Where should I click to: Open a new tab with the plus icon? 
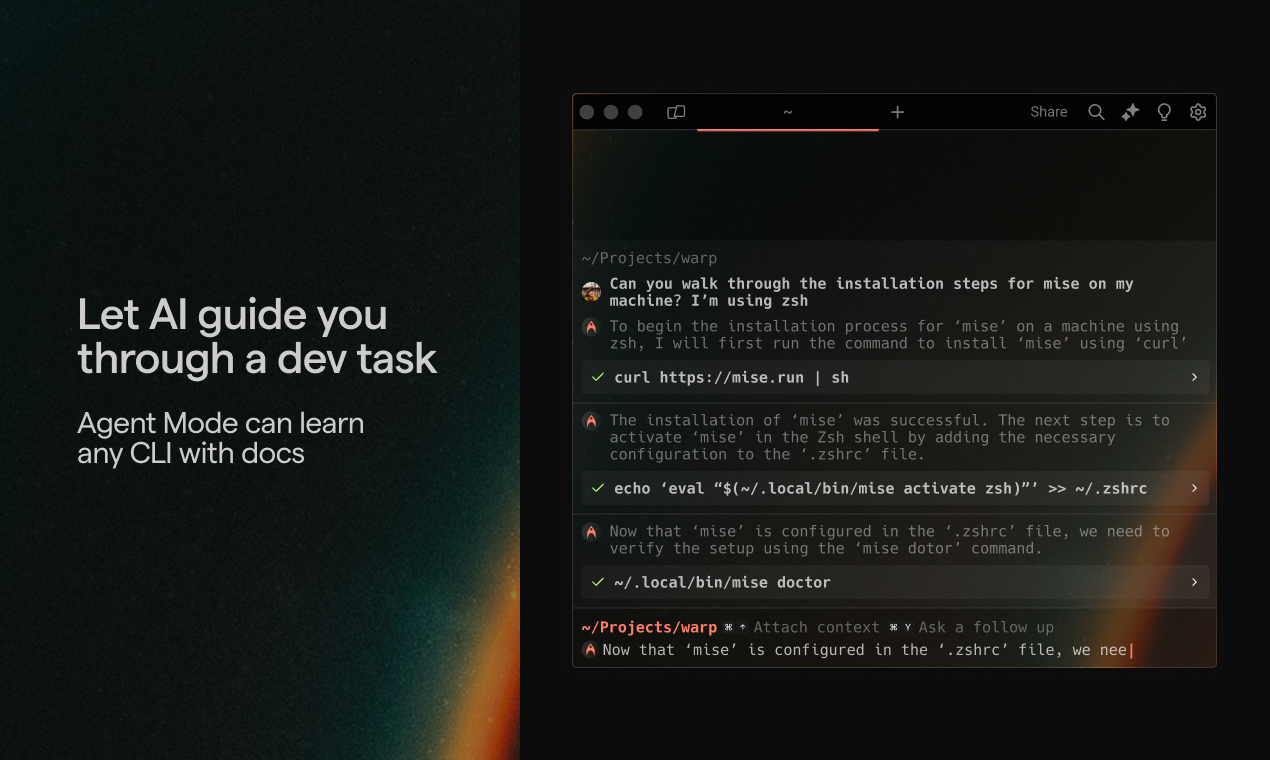point(897,112)
